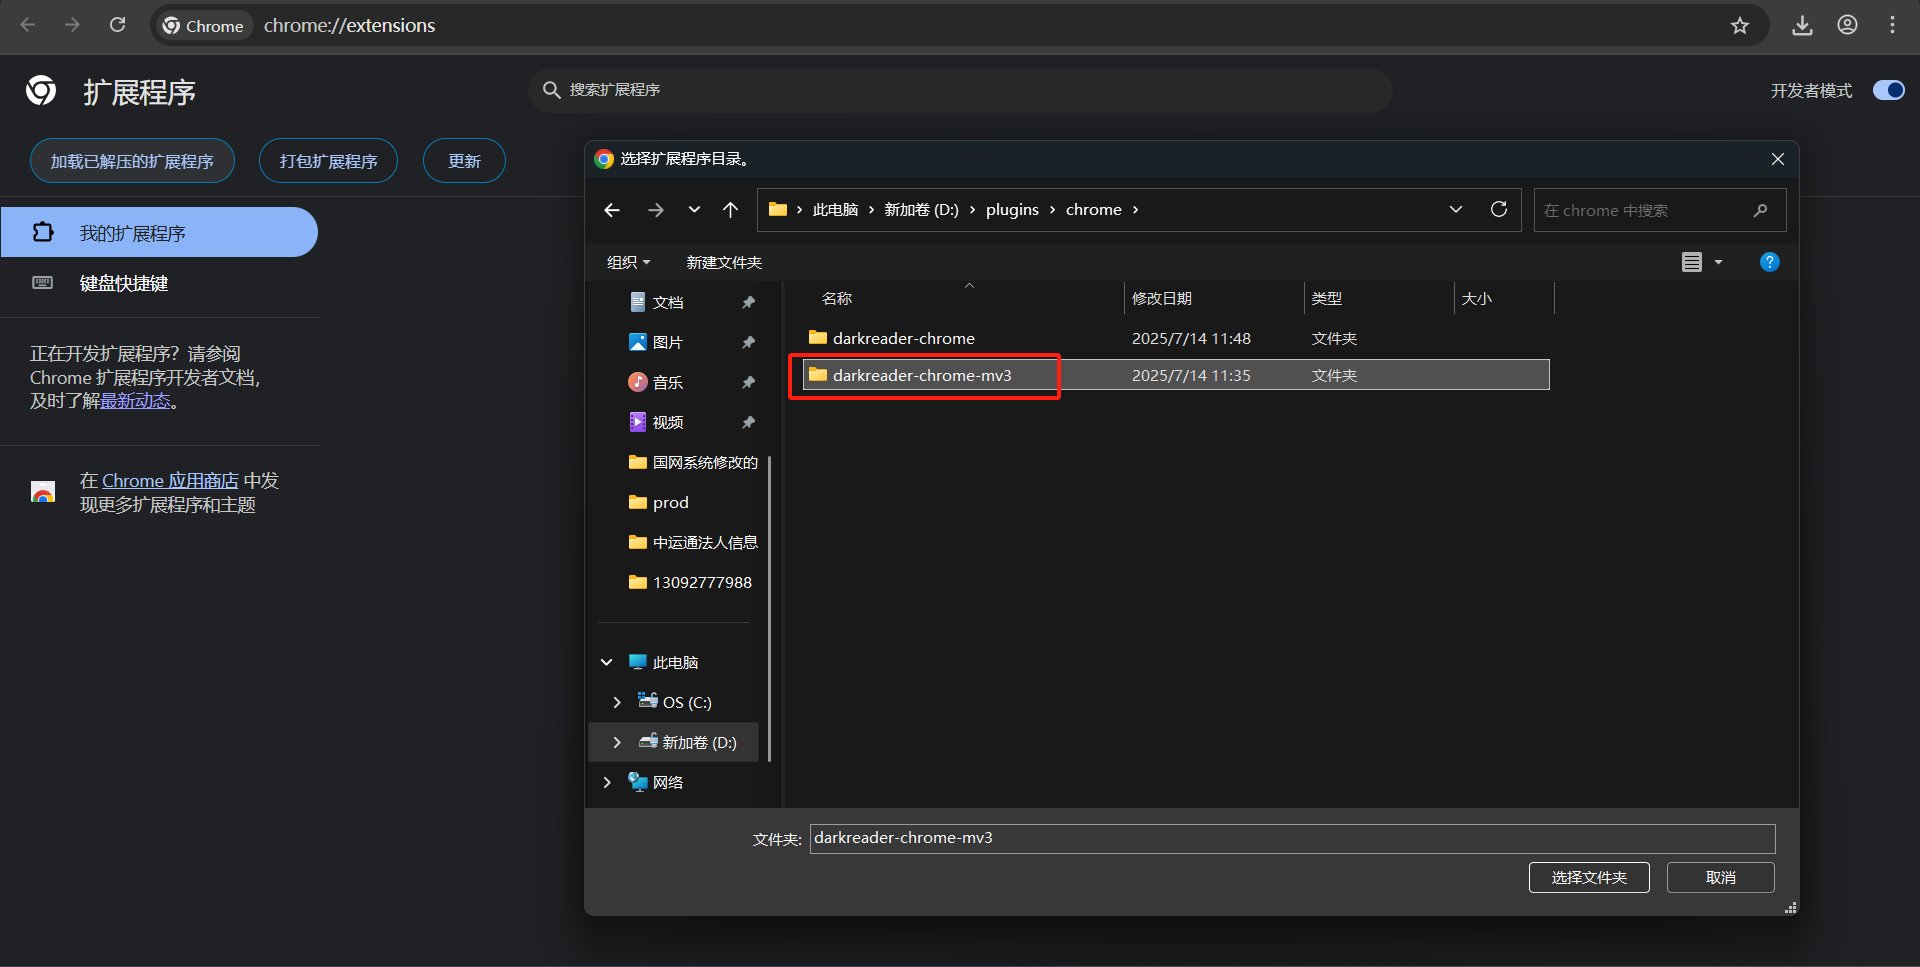The height and width of the screenshot is (967, 1920).
Task: Go back in the file dialog
Action: 612,210
